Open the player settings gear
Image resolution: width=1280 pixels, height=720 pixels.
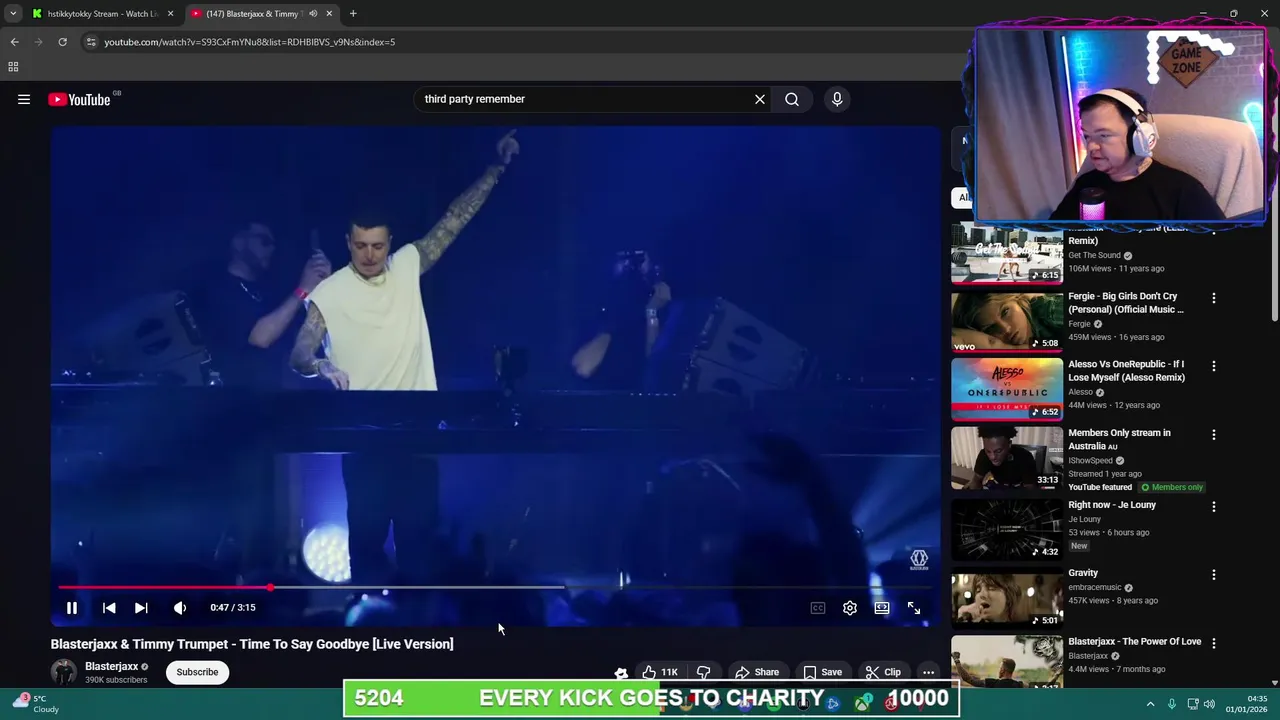(850, 607)
